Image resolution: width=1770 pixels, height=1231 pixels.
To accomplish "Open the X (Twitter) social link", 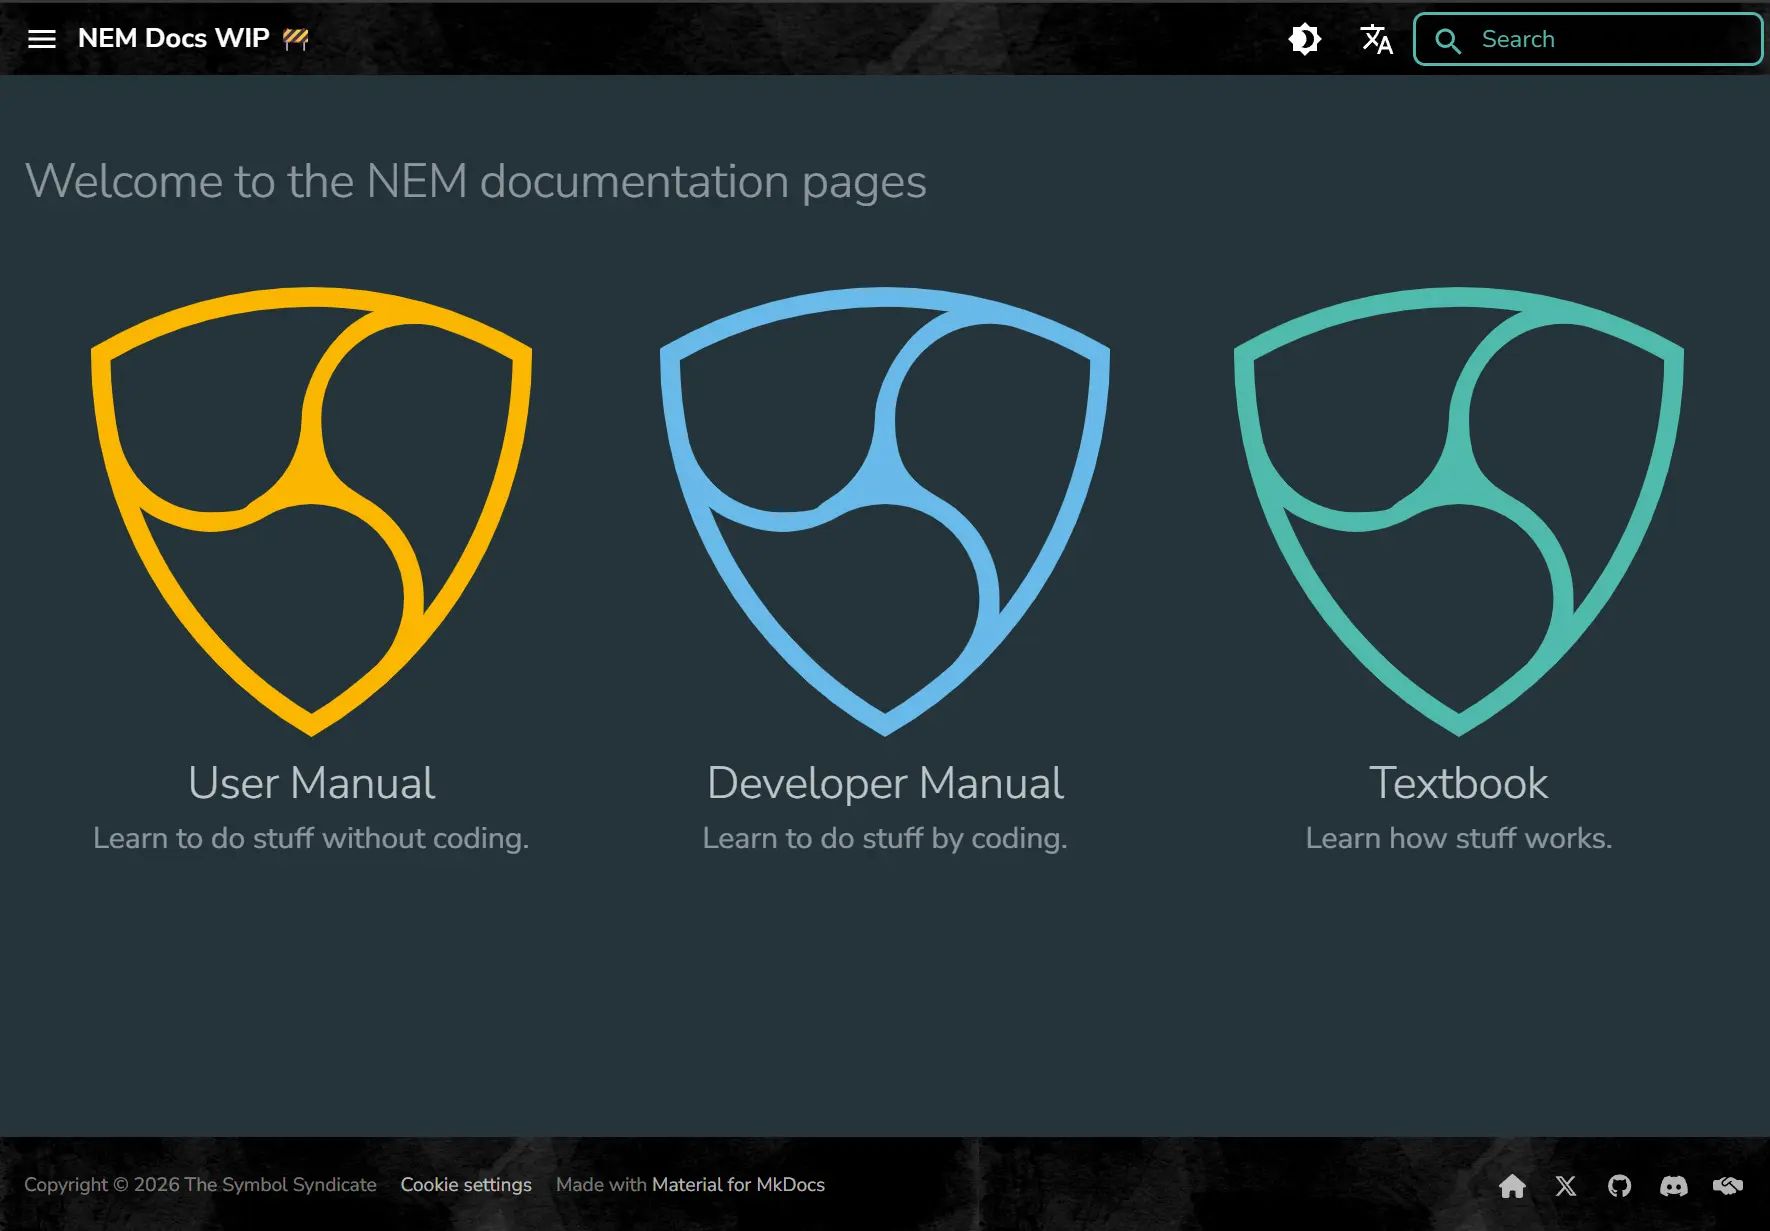I will [1566, 1186].
